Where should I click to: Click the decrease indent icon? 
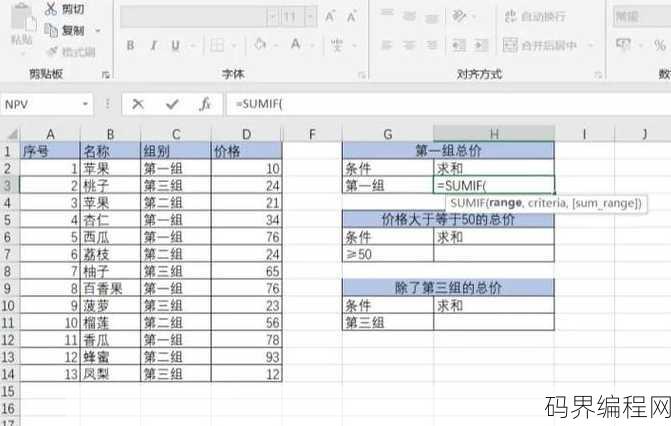pos(459,45)
